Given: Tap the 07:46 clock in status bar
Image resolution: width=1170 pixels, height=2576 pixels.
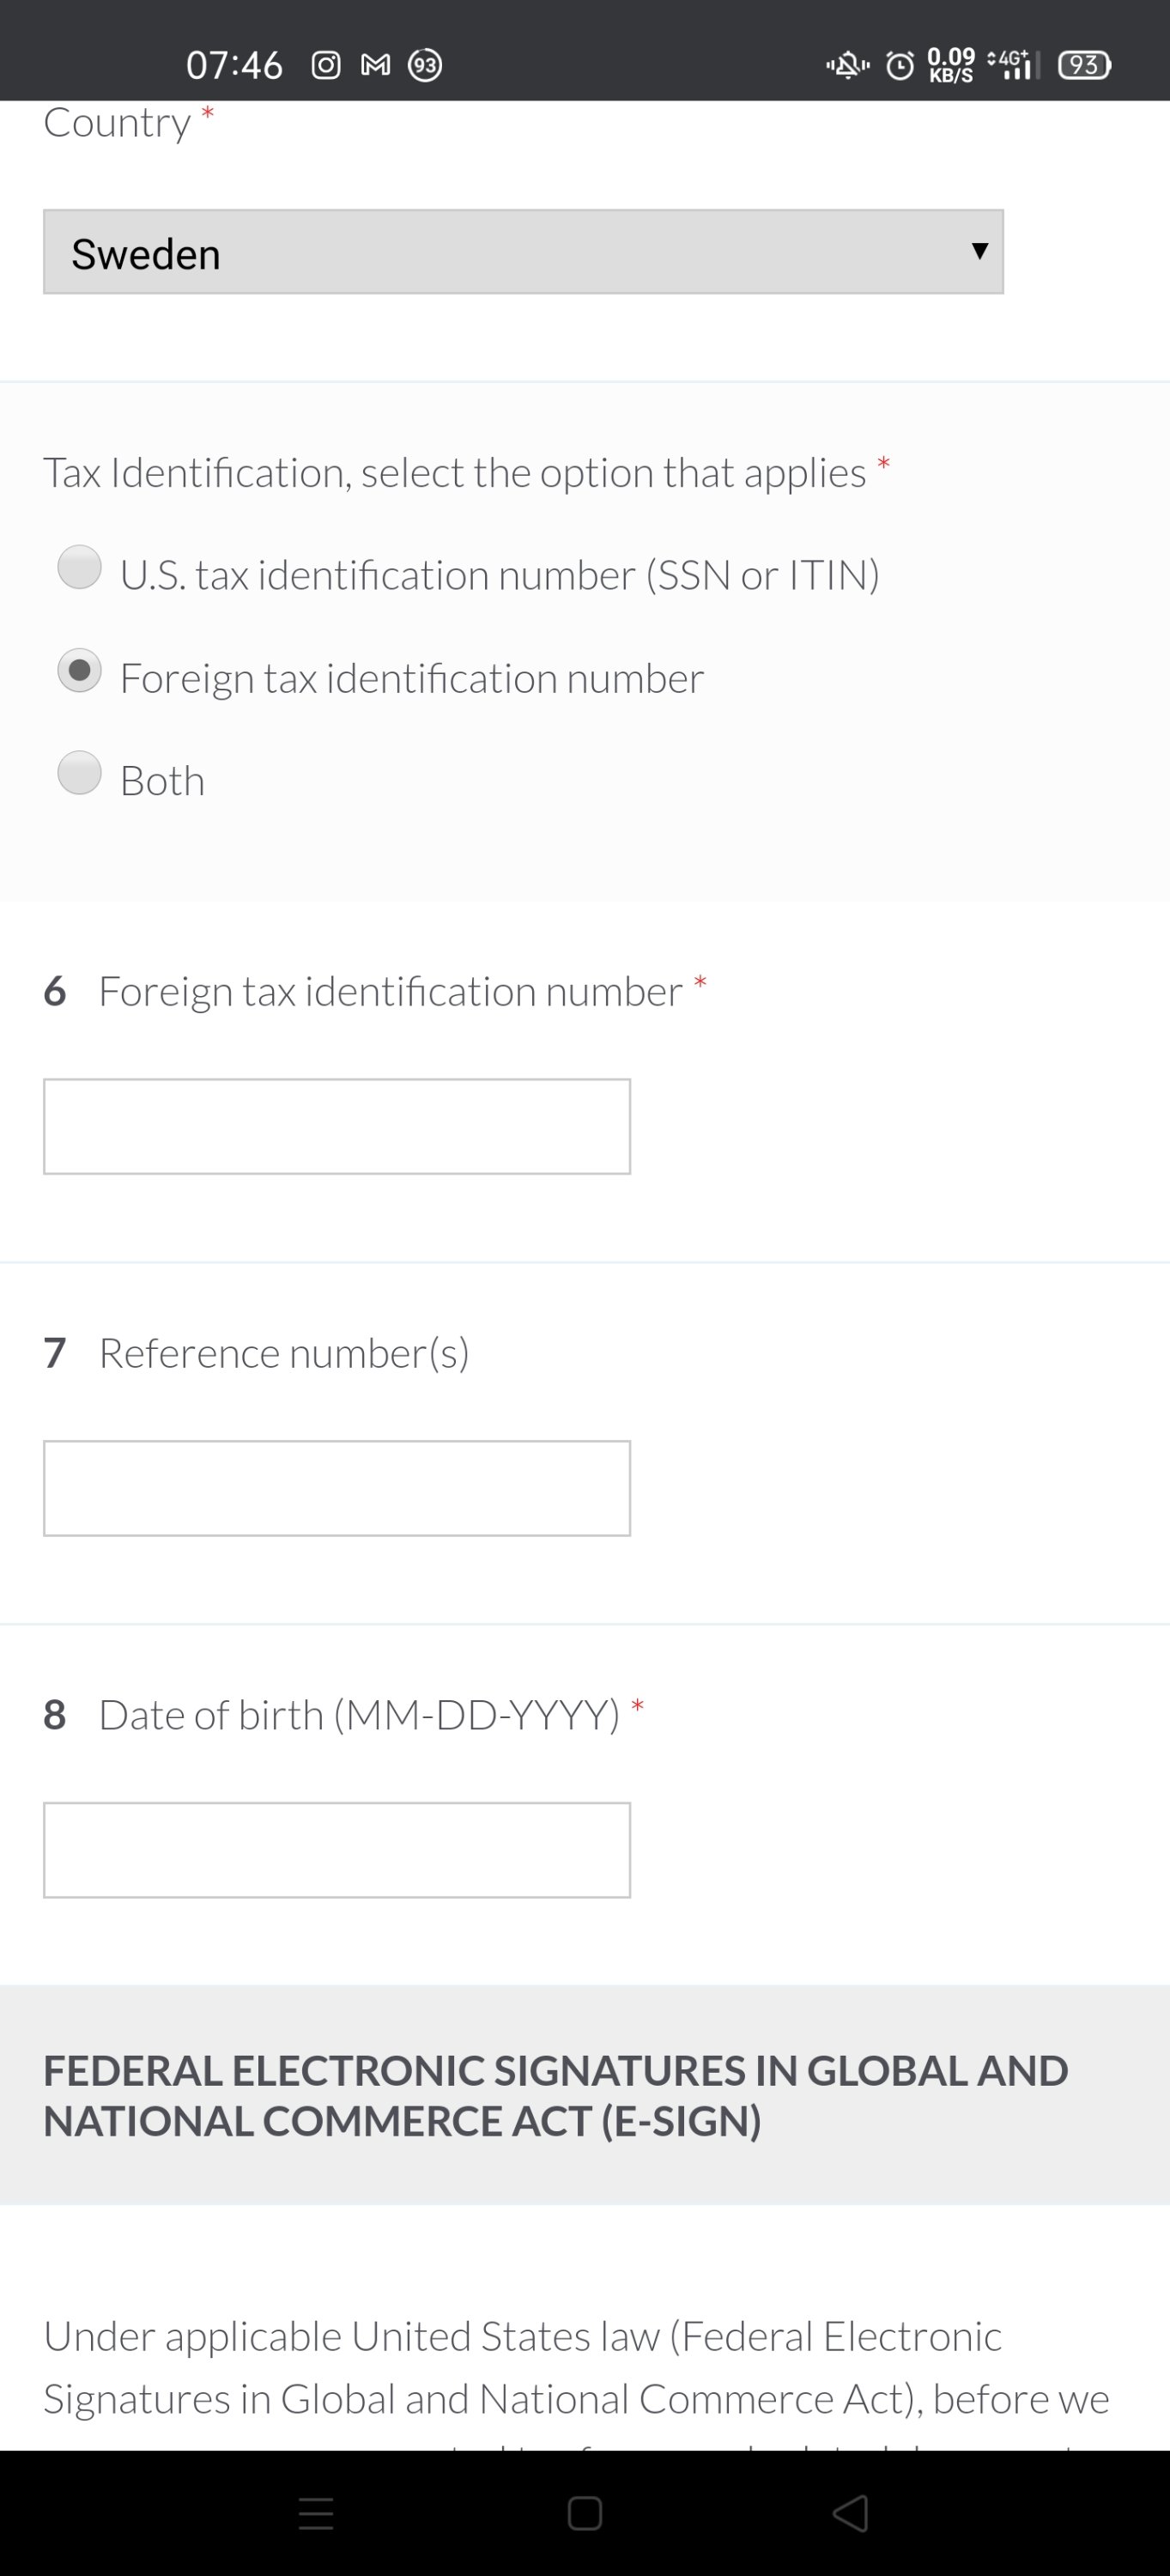Looking at the screenshot, I should 234,66.
